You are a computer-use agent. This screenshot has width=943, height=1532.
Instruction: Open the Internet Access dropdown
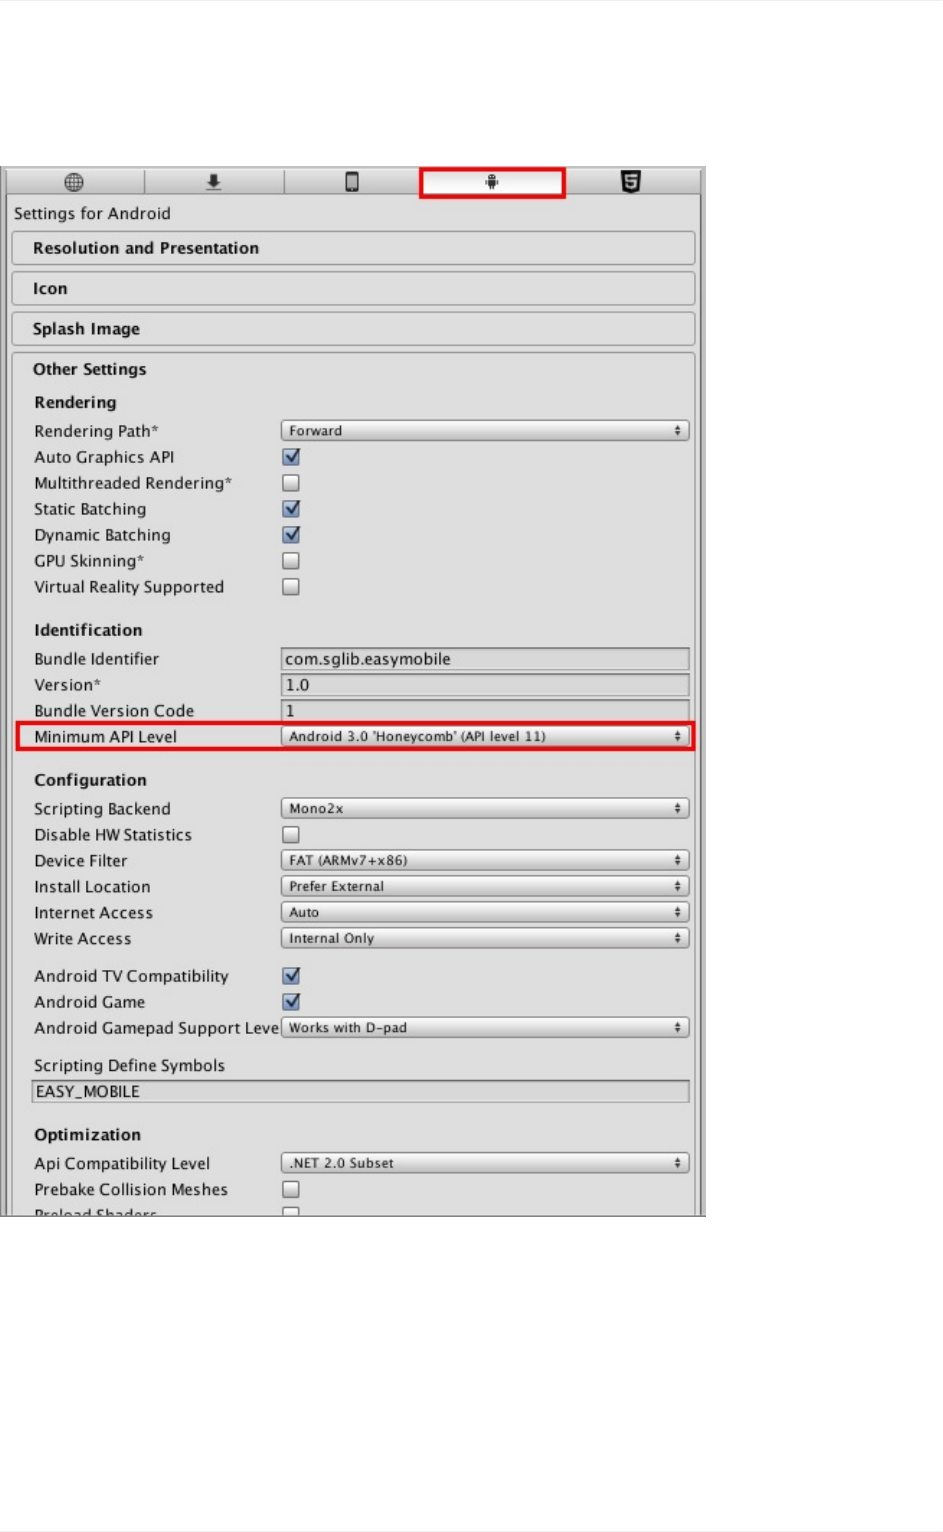coord(485,913)
